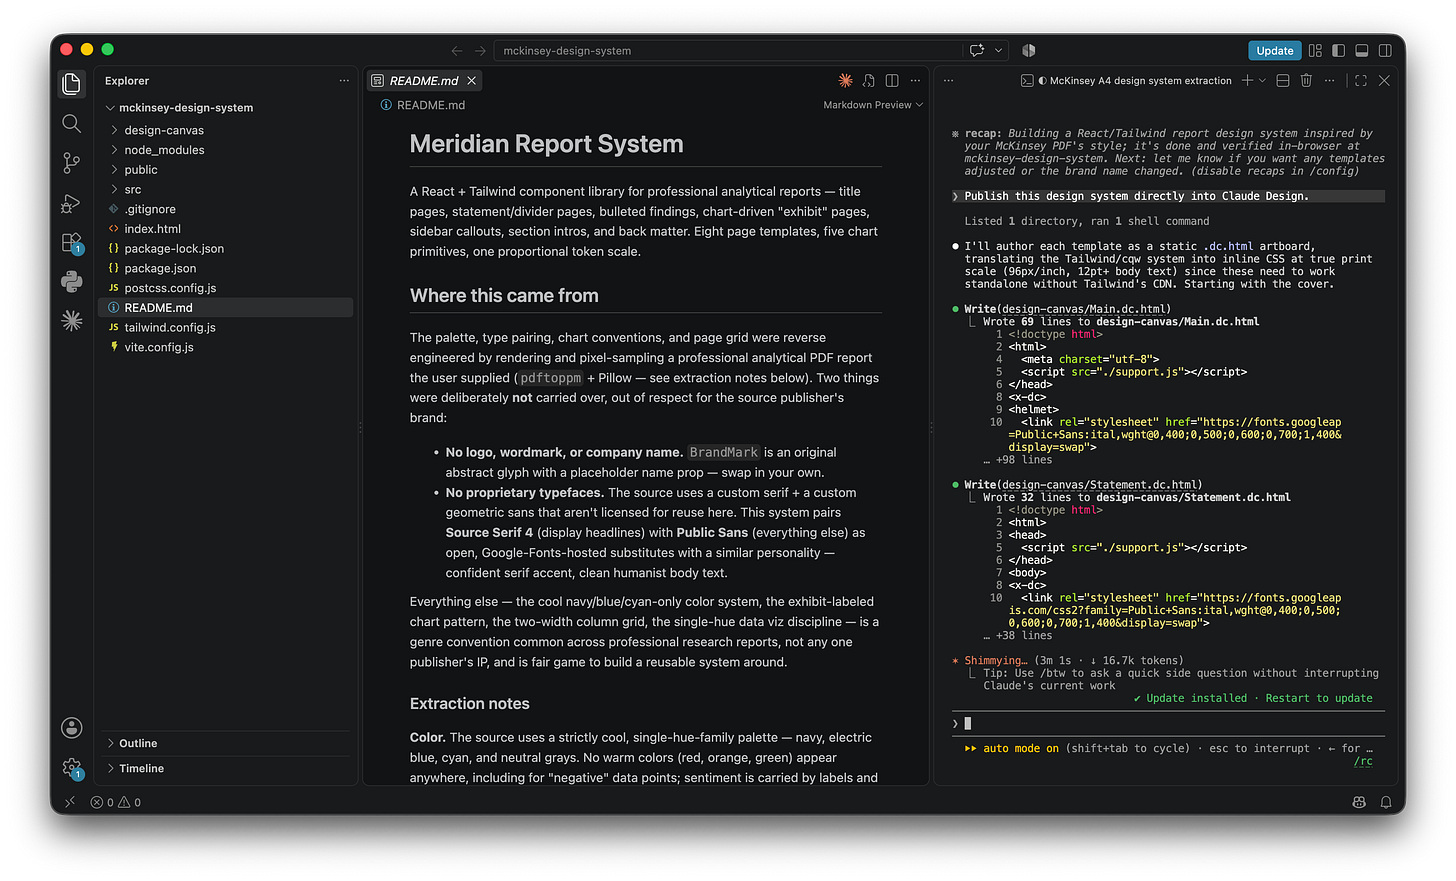
Task: Open the mckinsey-design-system command center search
Action: click(729, 50)
